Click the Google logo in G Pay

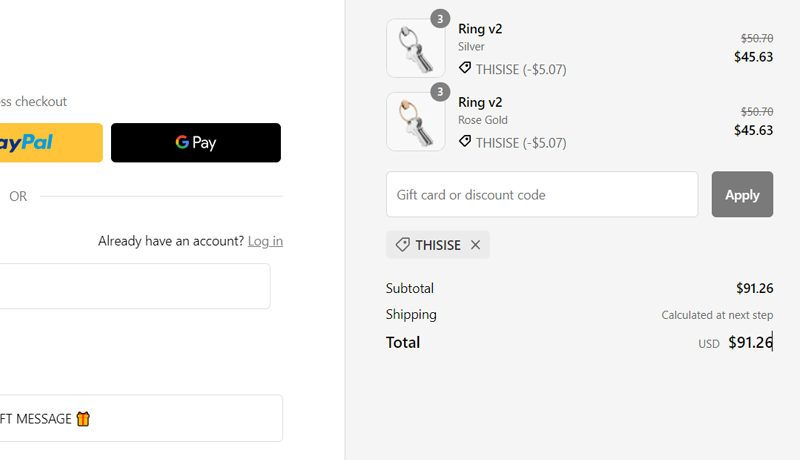(182, 143)
